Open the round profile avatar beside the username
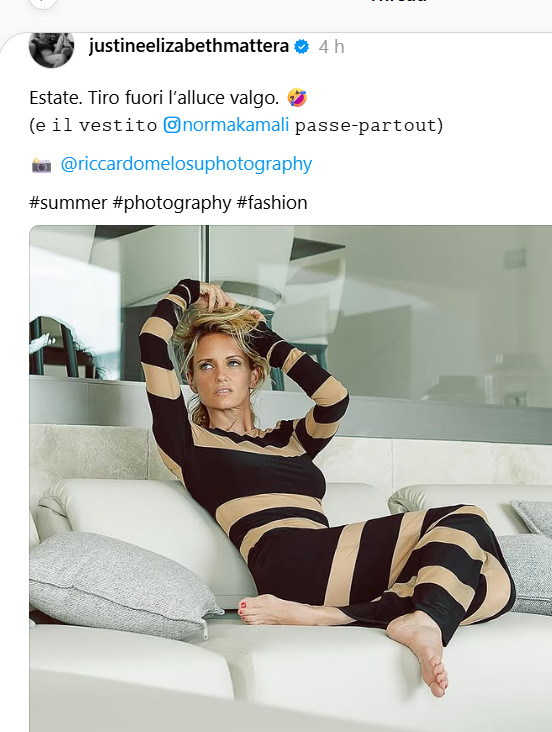Screen dimensions: 552x732 51,49
